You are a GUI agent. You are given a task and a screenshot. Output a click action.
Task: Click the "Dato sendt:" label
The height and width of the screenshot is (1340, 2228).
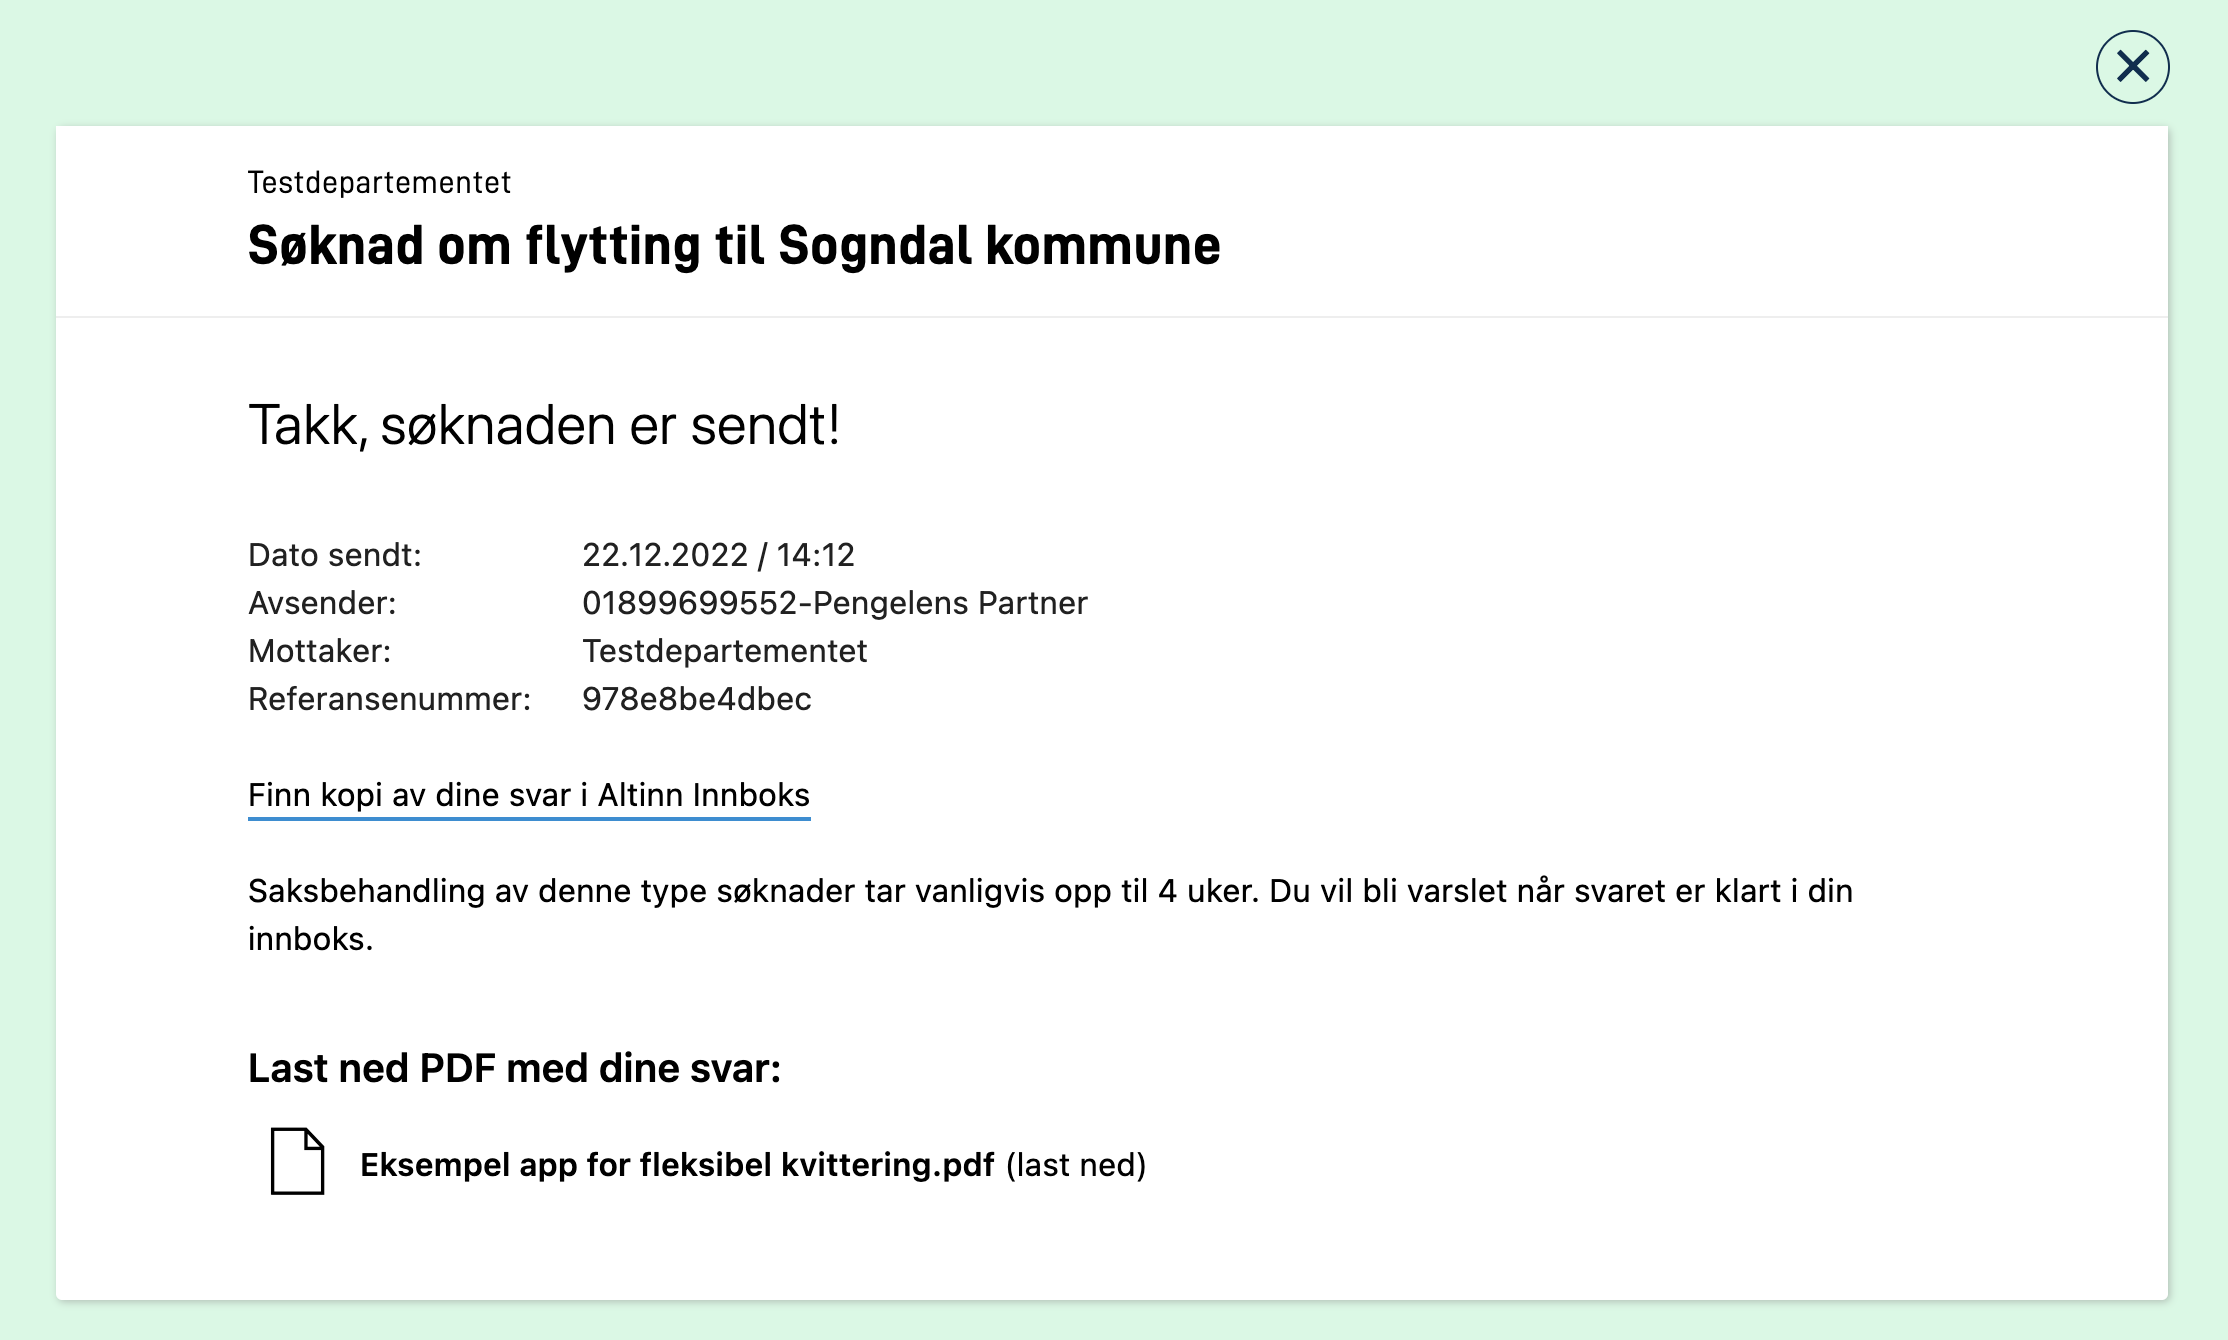335,555
